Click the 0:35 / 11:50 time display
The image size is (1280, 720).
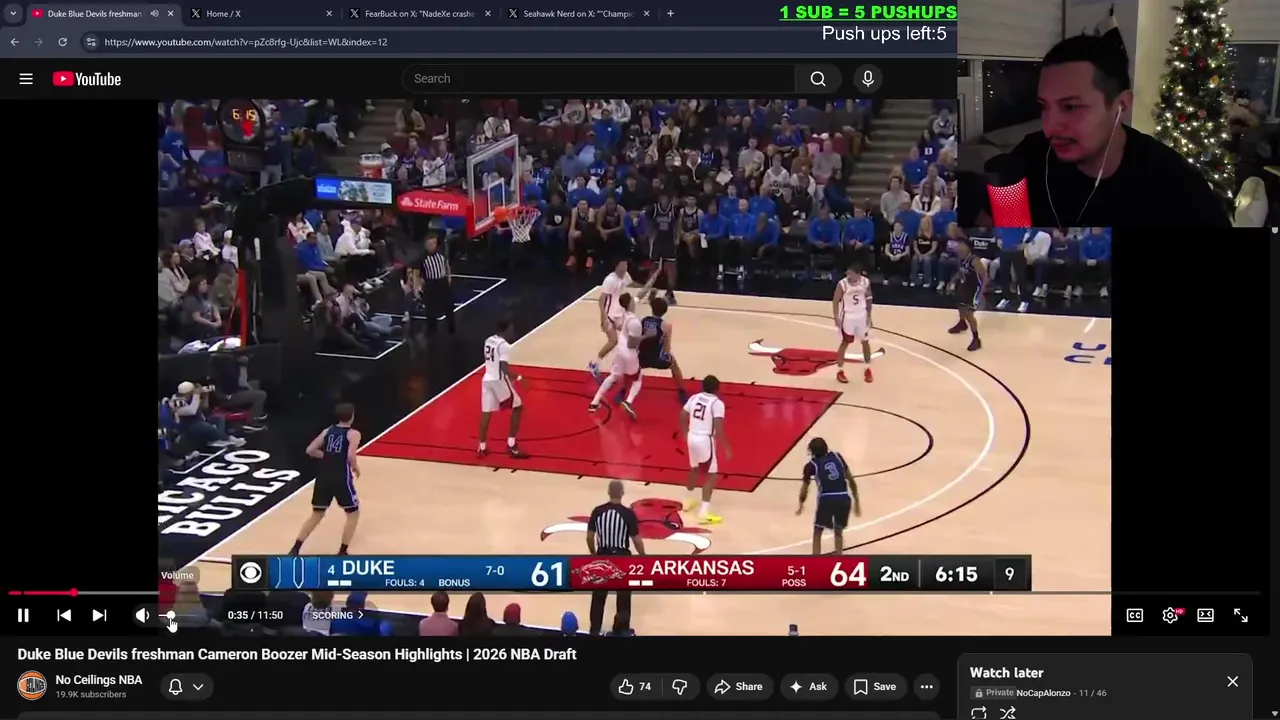point(255,615)
